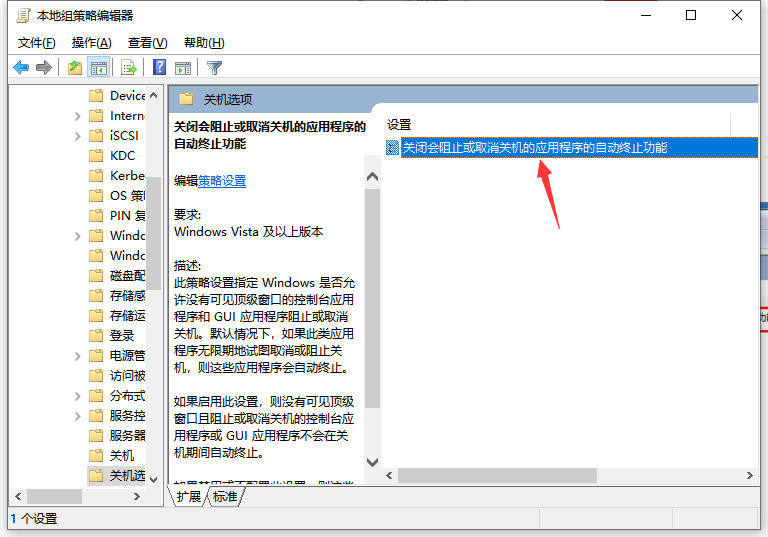Image resolution: width=768 pixels, height=537 pixels.
Task: Select the KDC folder in the tree
Action: tap(122, 155)
